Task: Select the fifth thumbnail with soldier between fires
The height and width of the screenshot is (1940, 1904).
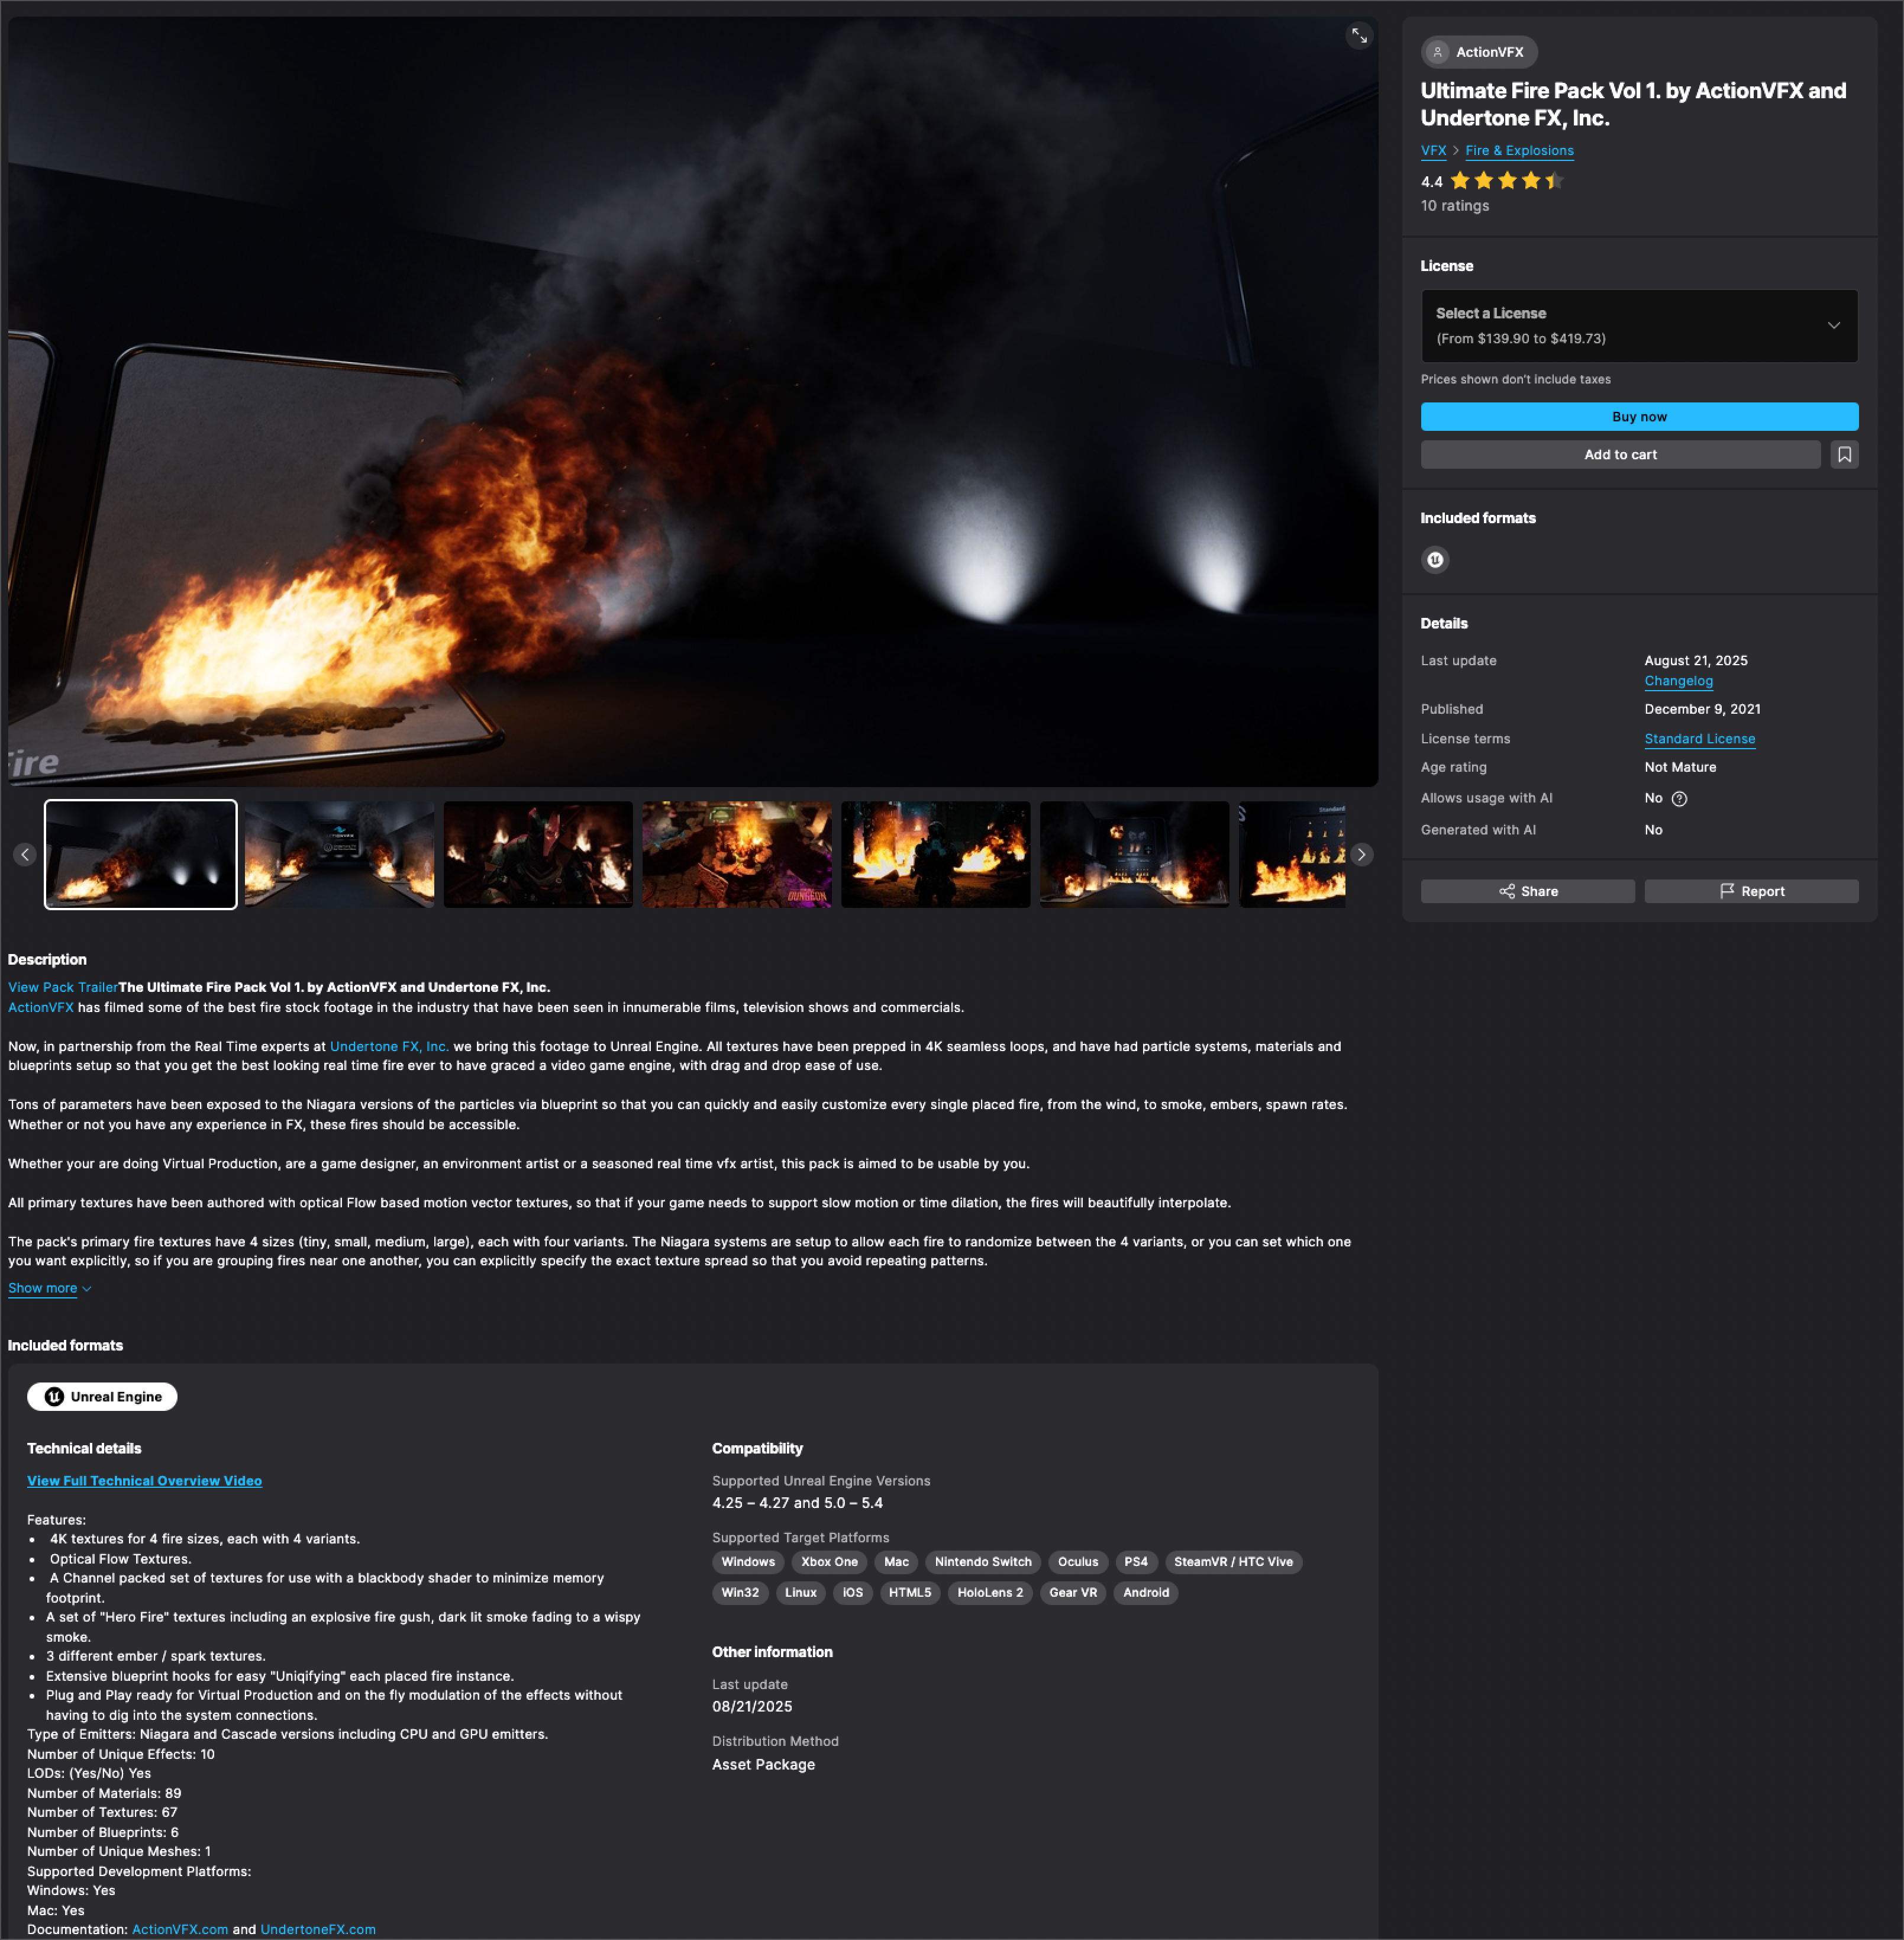Action: click(x=936, y=855)
